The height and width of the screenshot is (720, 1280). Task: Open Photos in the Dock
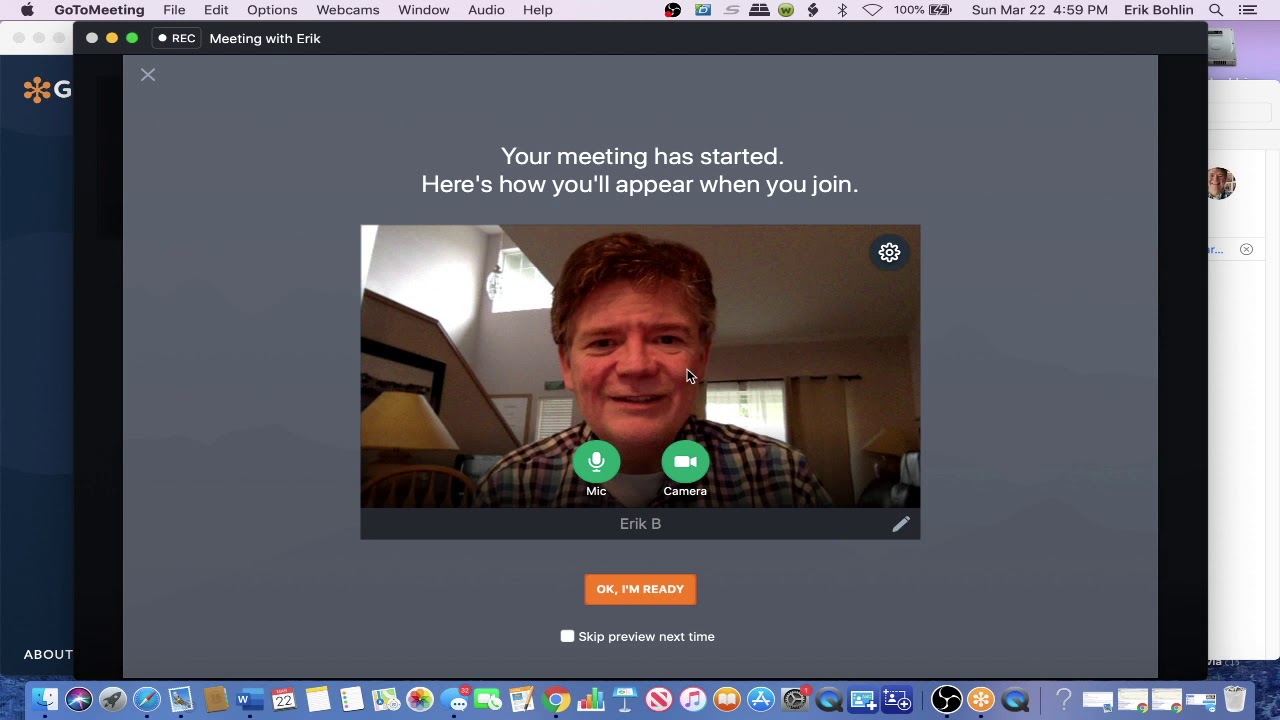[419, 700]
